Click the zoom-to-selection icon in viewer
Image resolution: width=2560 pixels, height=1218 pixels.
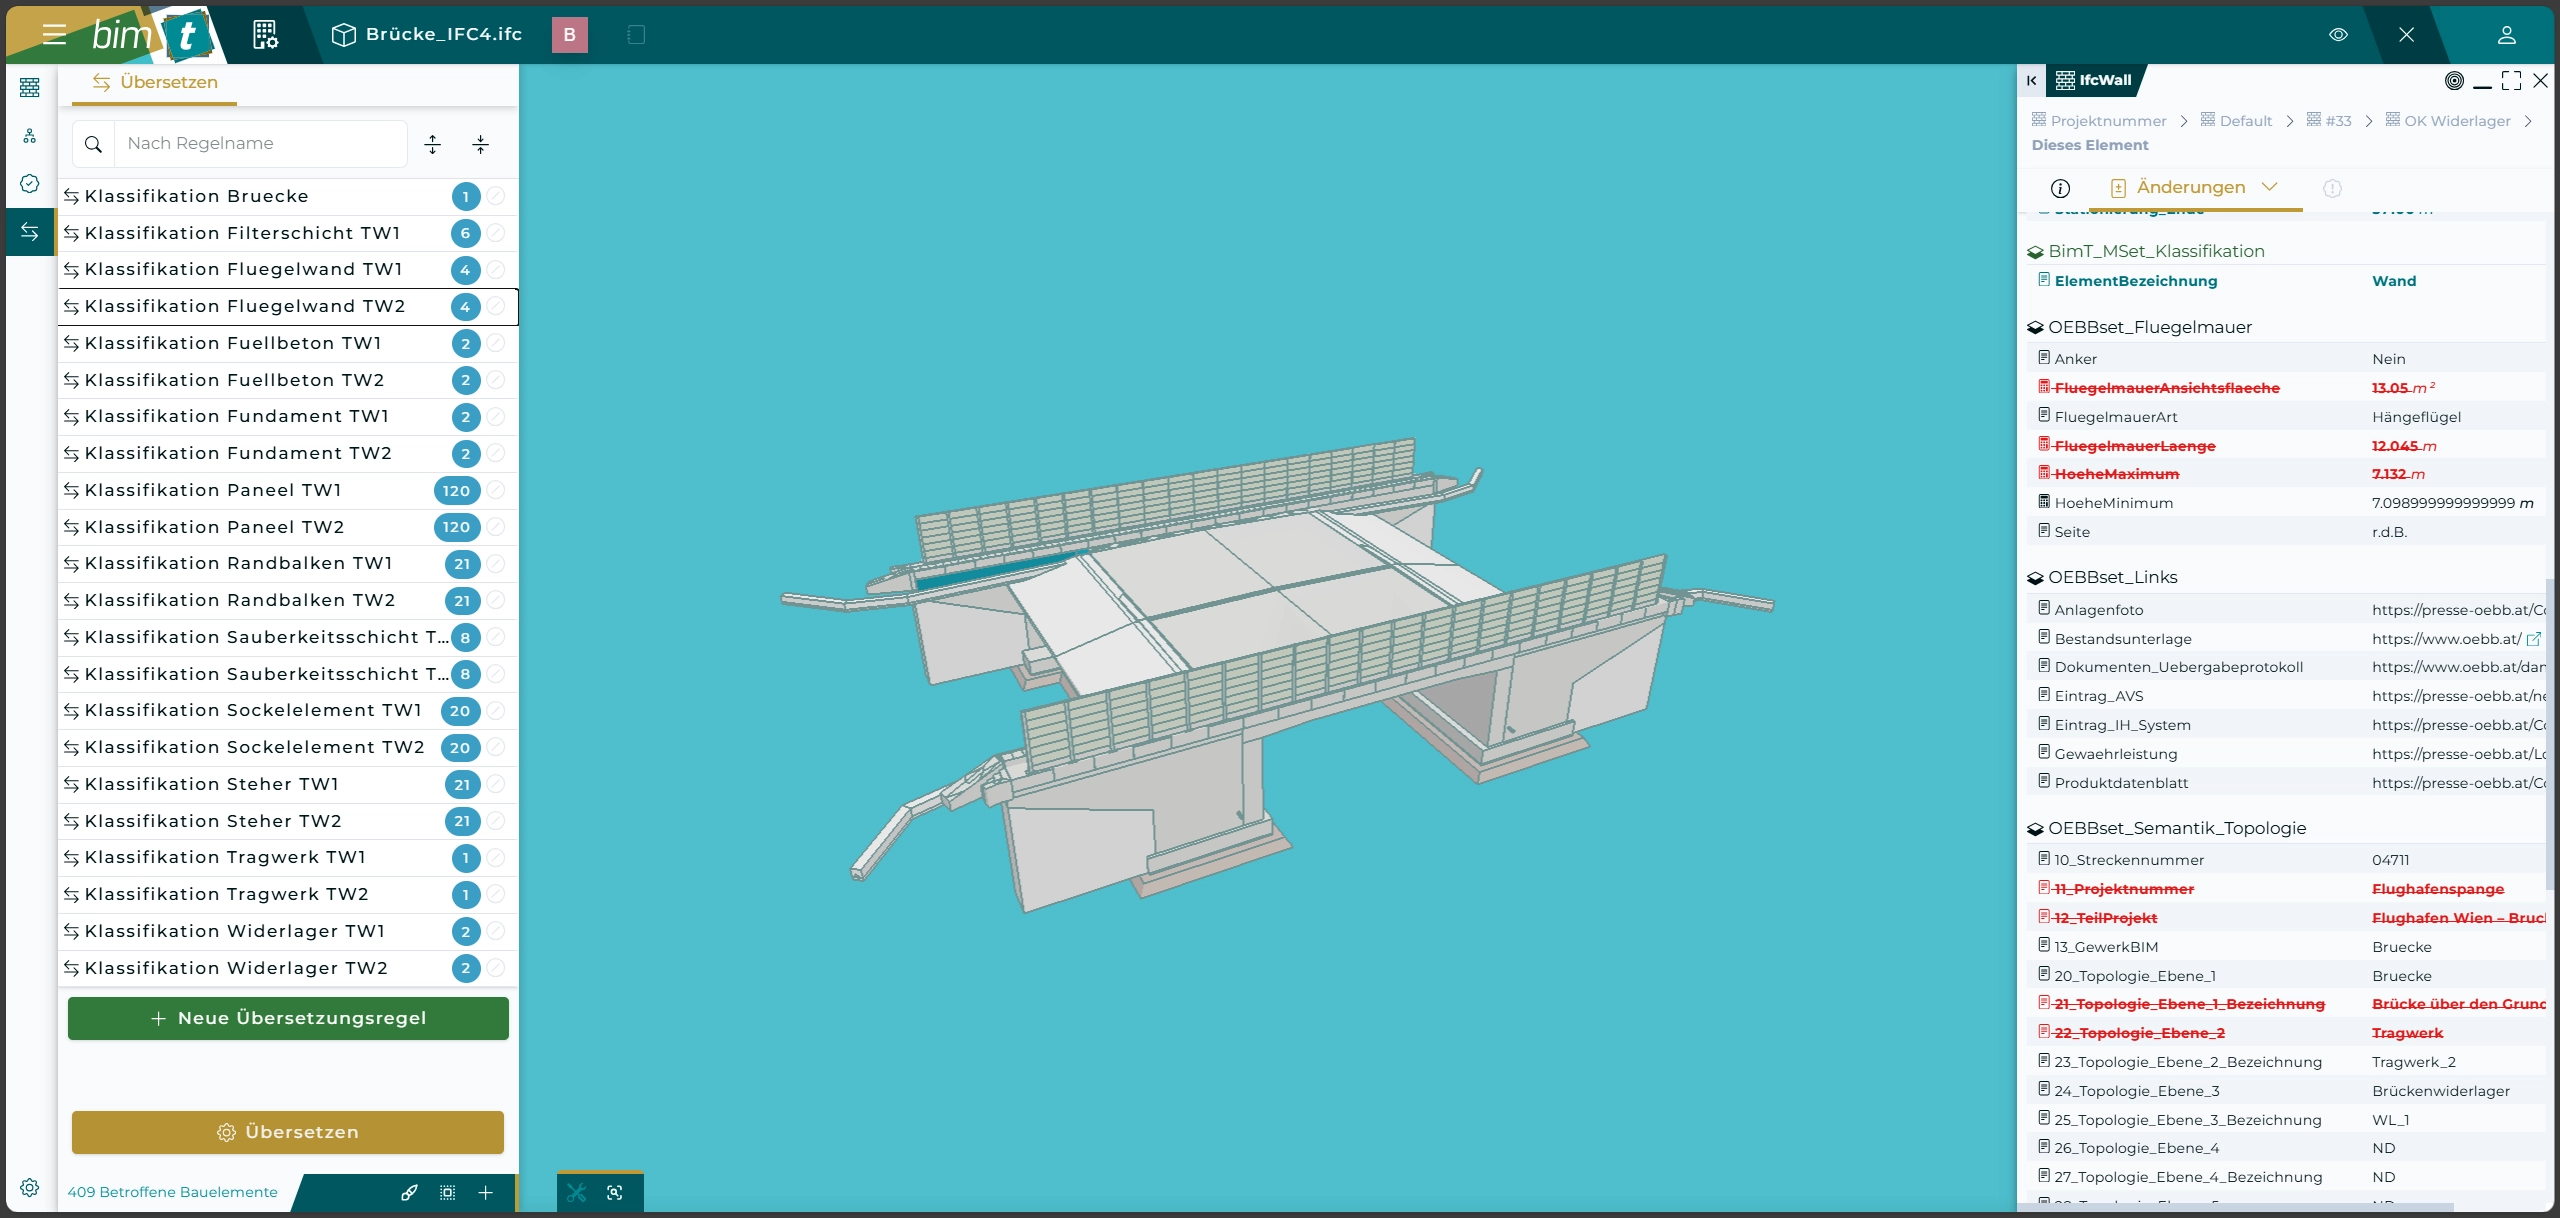point(615,1192)
